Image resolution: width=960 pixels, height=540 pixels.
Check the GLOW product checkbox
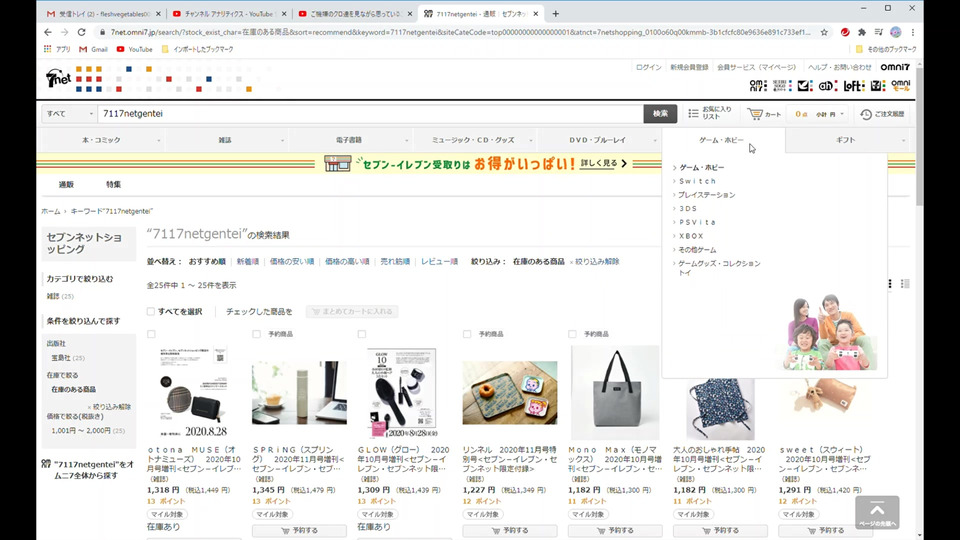362,334
